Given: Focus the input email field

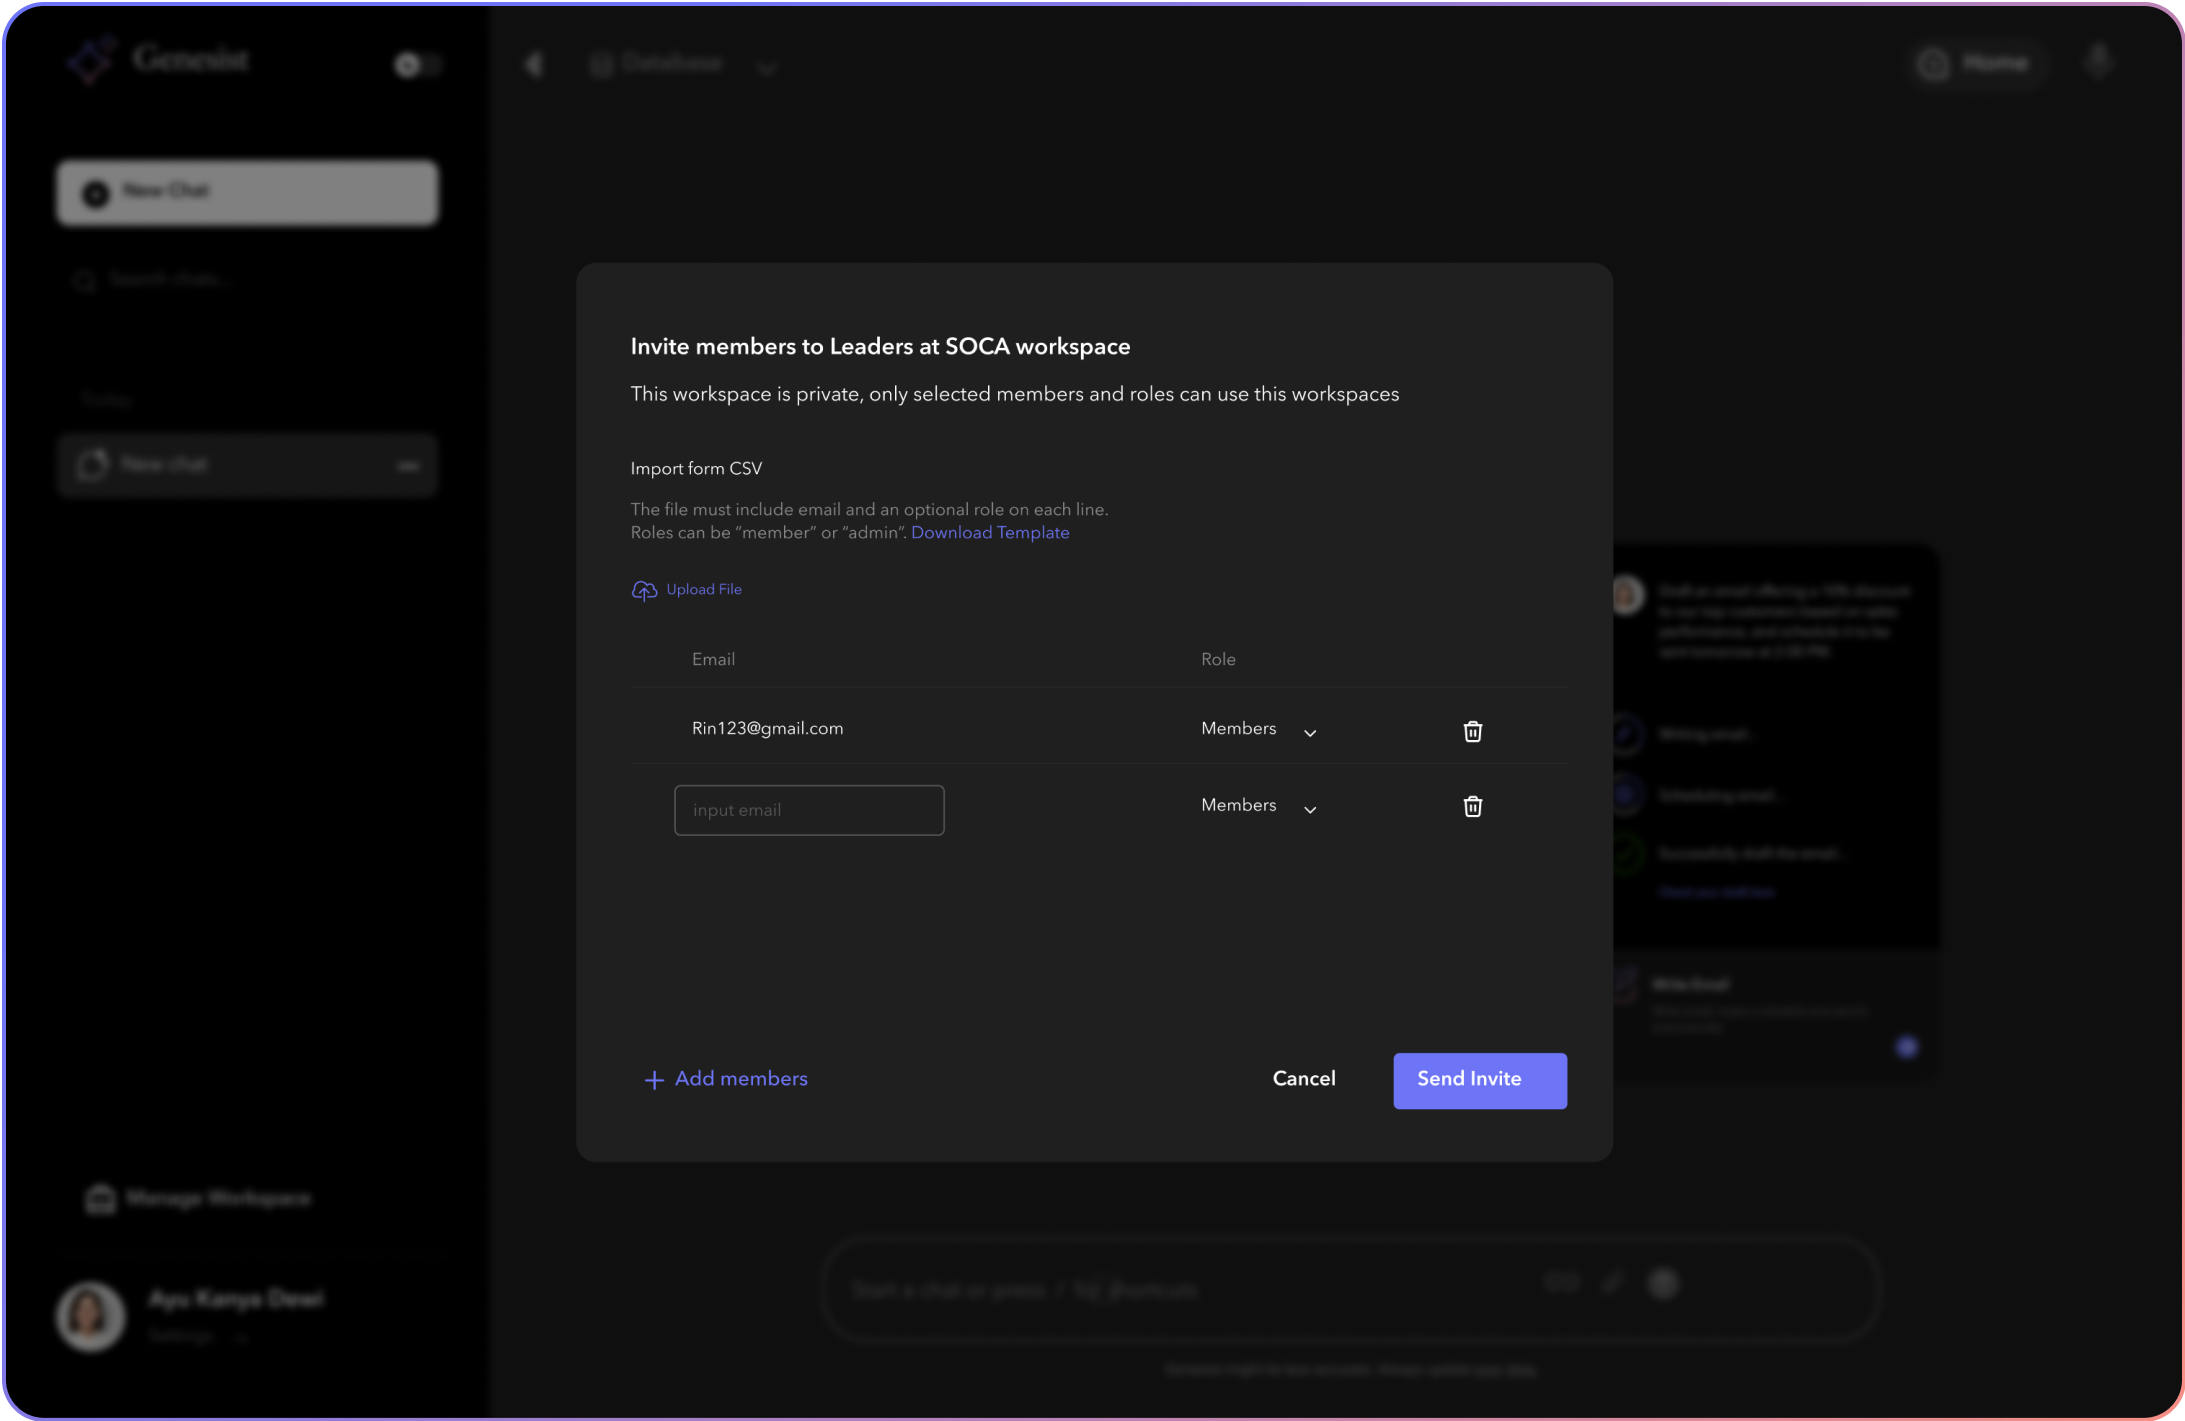Looking at the screenshot, I should click(x=808, y=810).
